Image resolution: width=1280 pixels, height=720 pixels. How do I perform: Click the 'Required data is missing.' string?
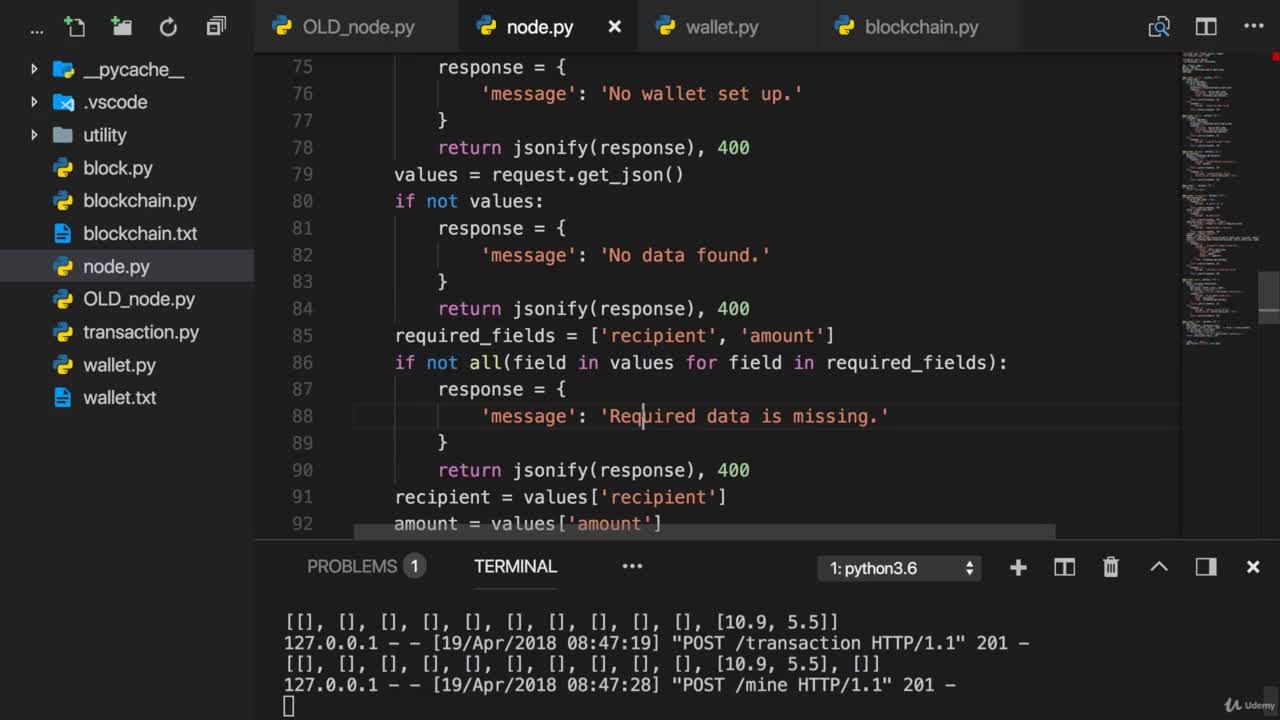(744, 416)
